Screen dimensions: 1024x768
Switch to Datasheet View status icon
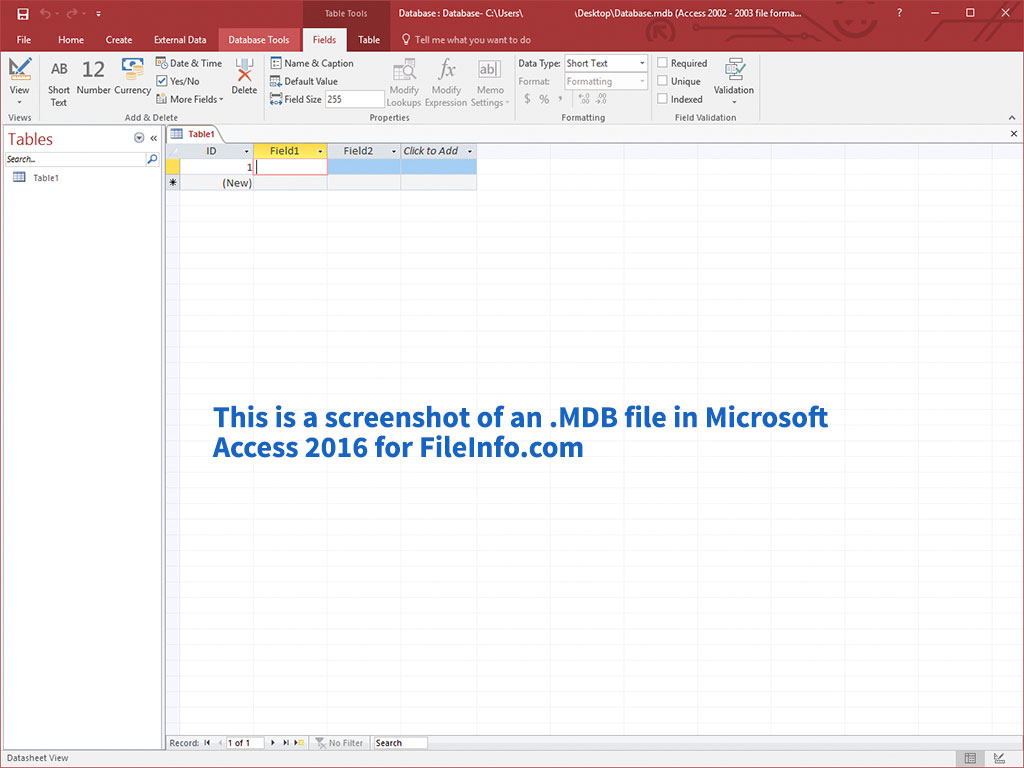click(x=970, y=758)
